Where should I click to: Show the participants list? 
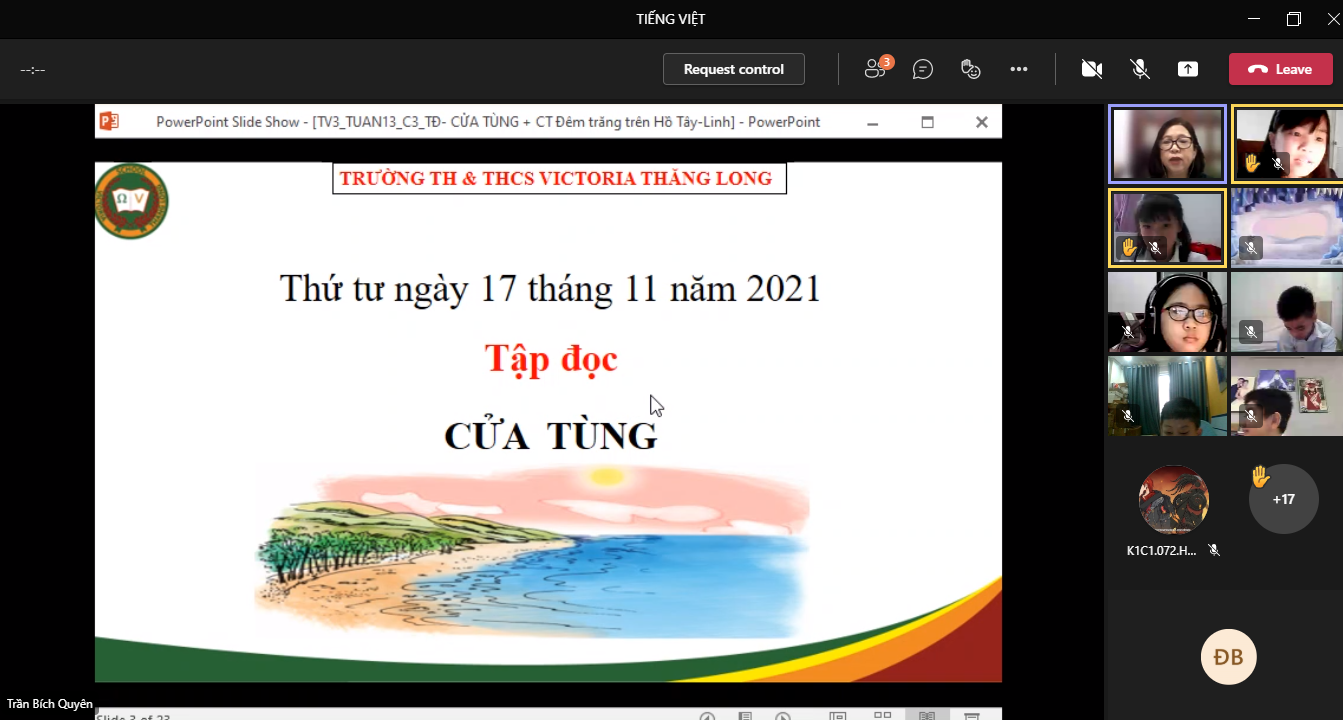pyautogui.click(x=876, y=69)
